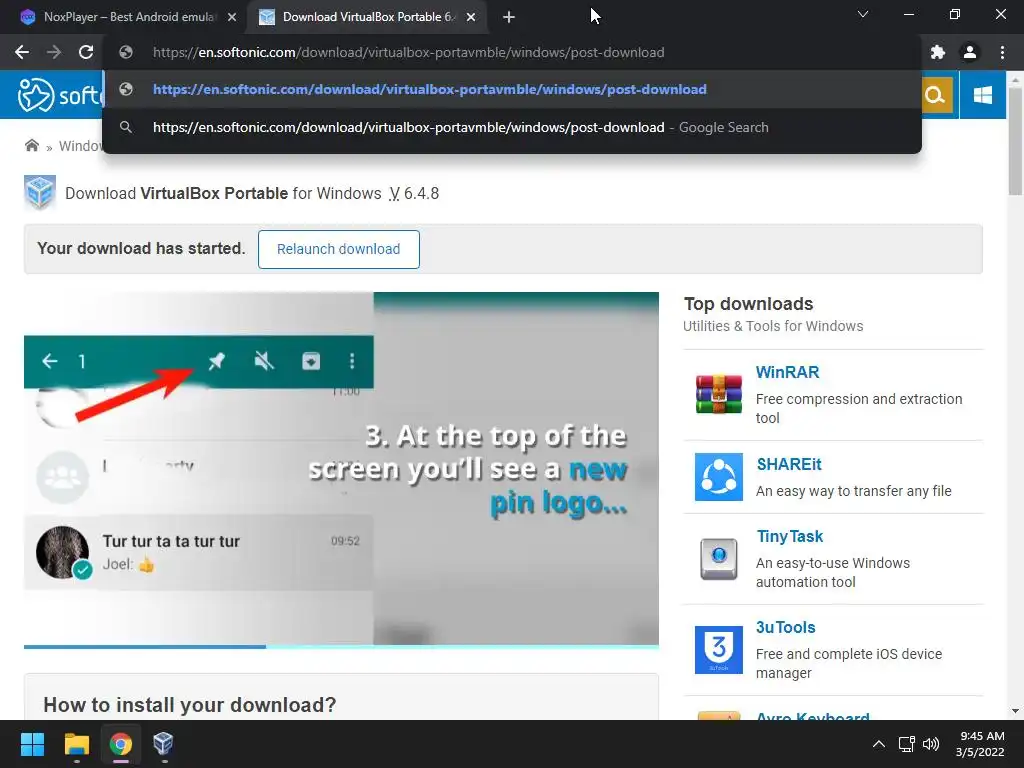
Task: Click the version text 'V 6.4.8'
Action: pos(414,193)
